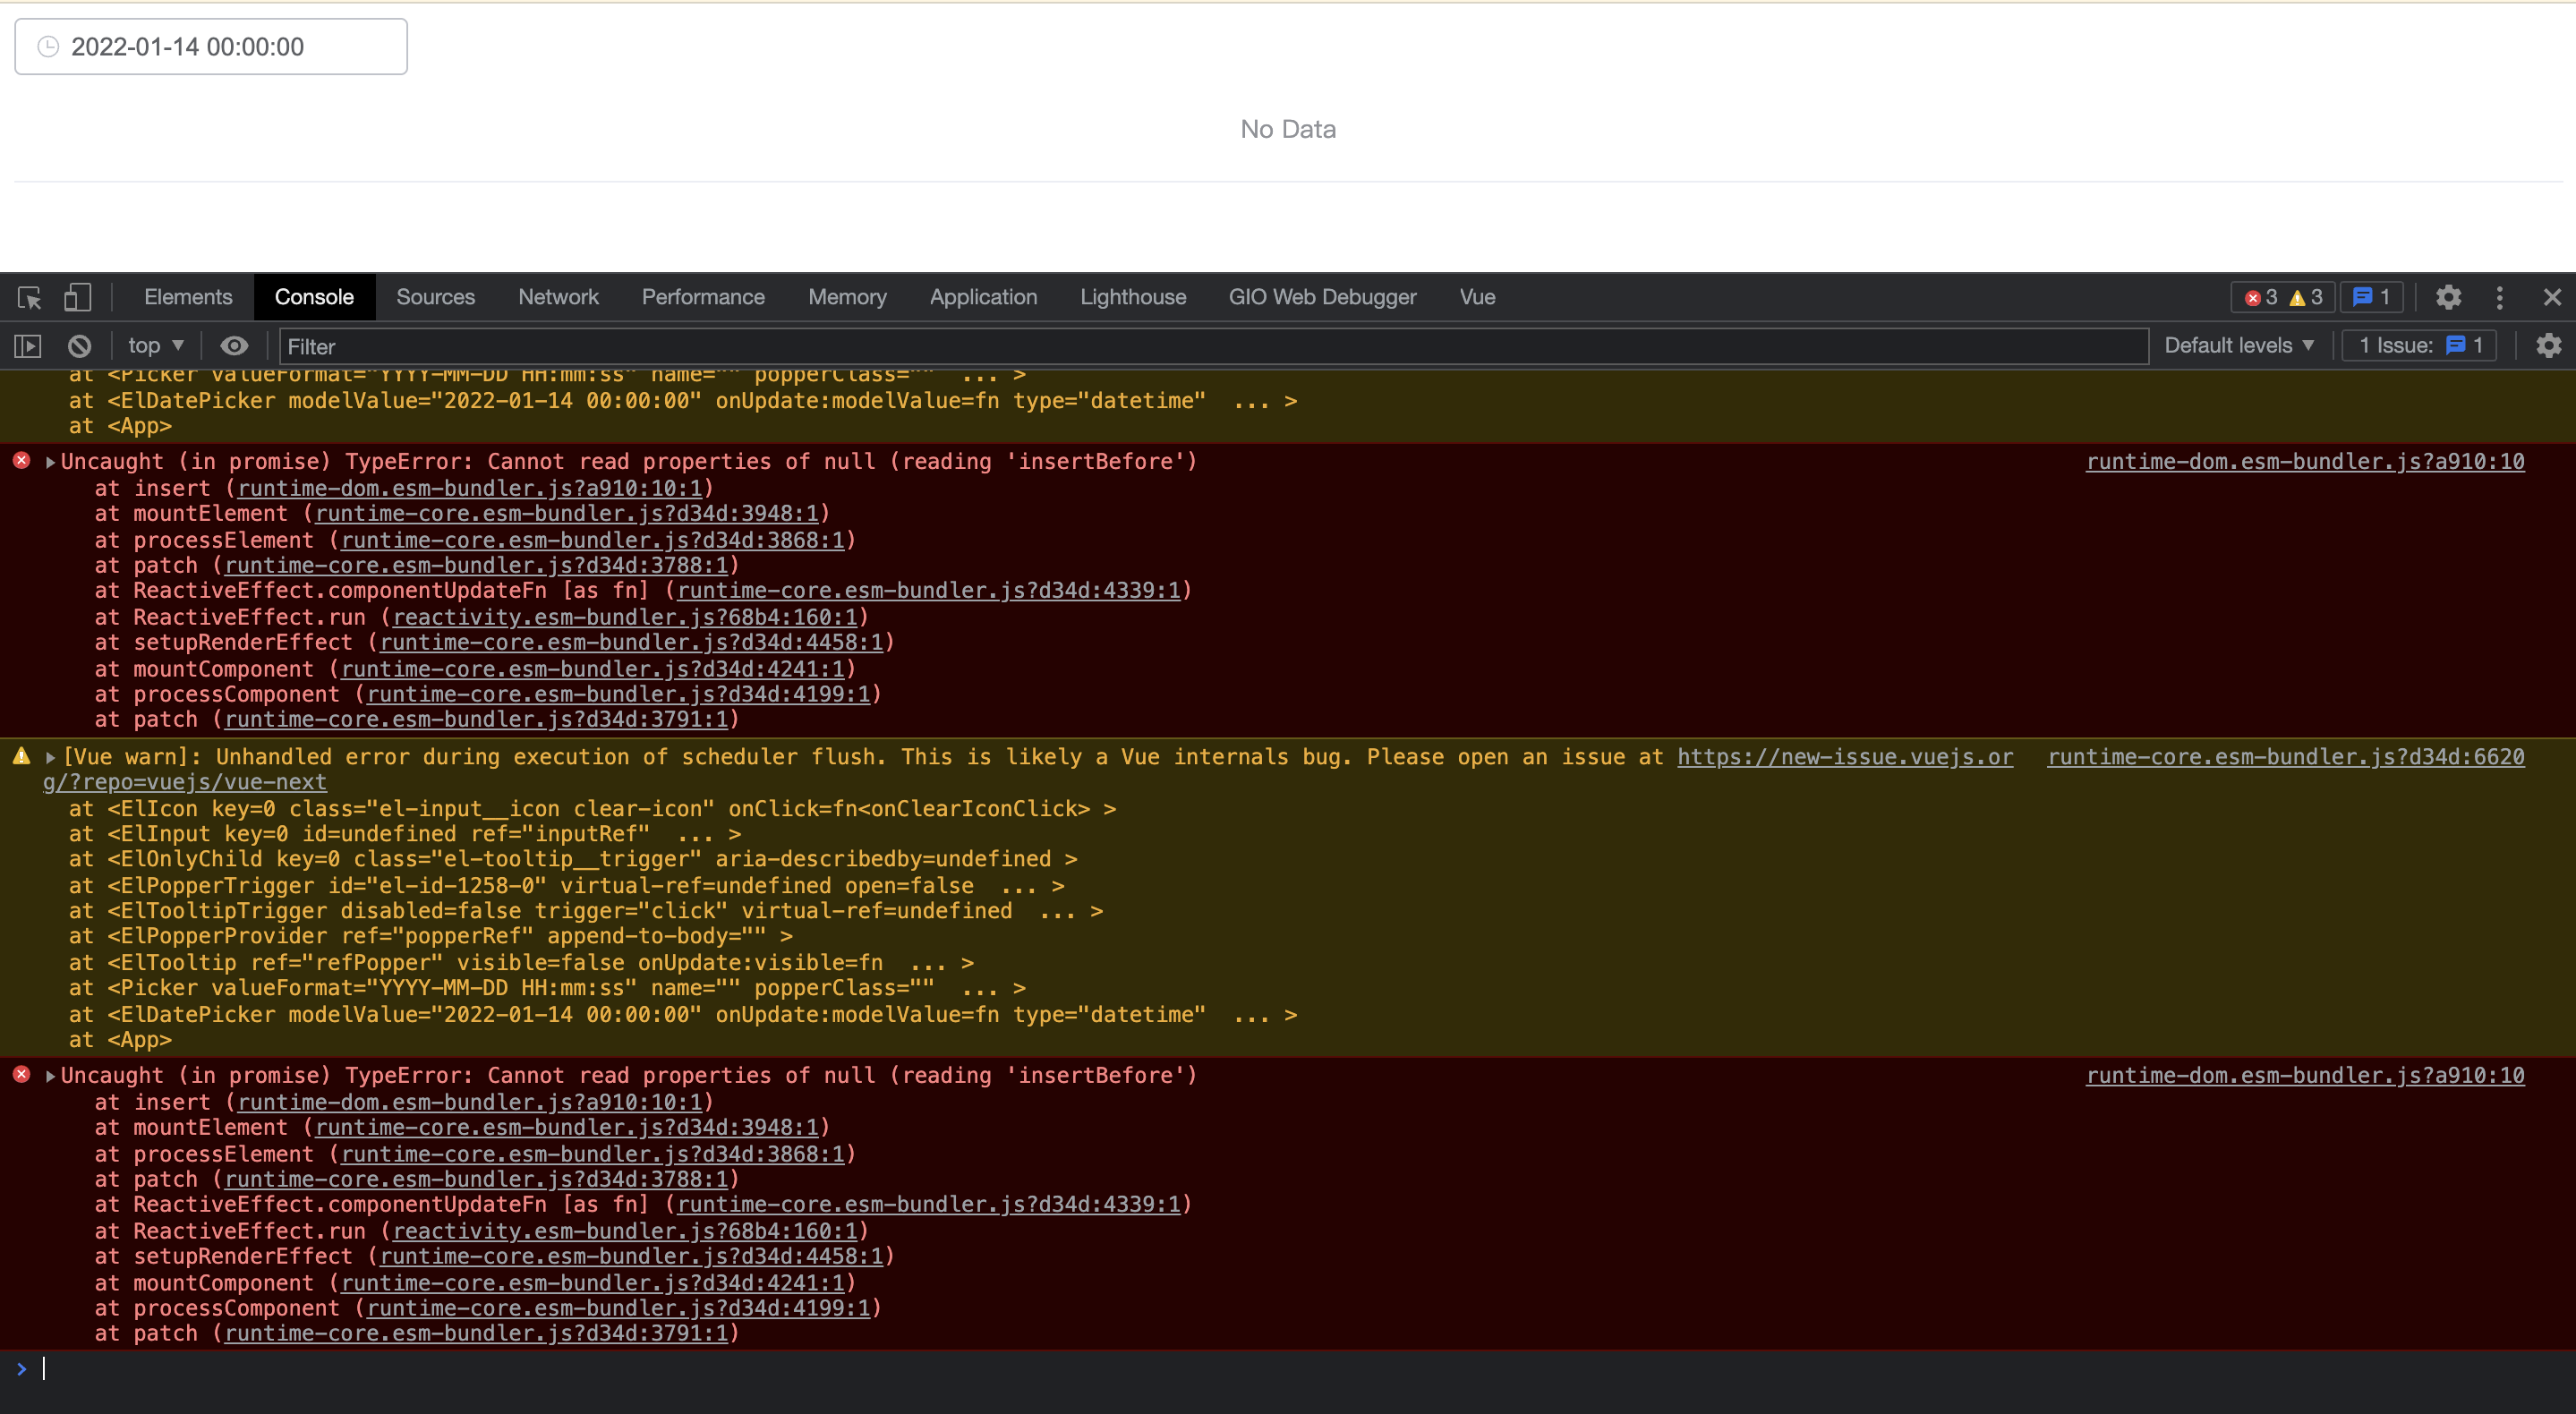The image size is (2576, 1414).
Task: Toggle the console sidebar panel icon
Action: click(x=27, y=345)
